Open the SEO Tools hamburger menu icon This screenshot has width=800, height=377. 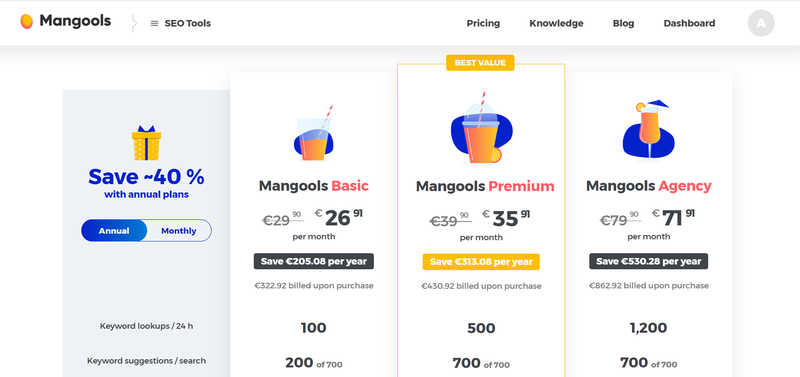[154, 23]
